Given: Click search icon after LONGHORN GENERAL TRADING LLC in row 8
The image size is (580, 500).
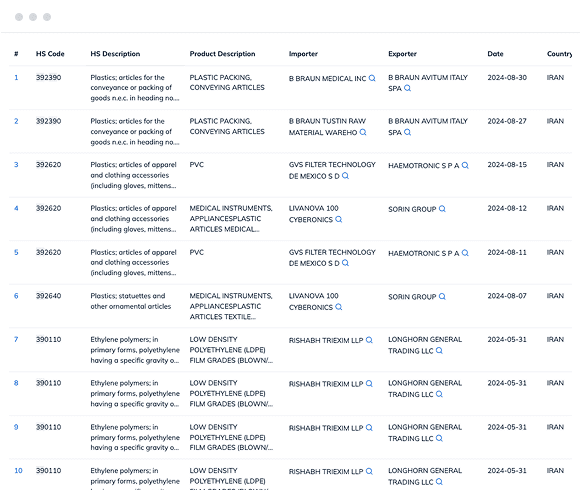Looking at the screenshot, I should coord(439,394).
